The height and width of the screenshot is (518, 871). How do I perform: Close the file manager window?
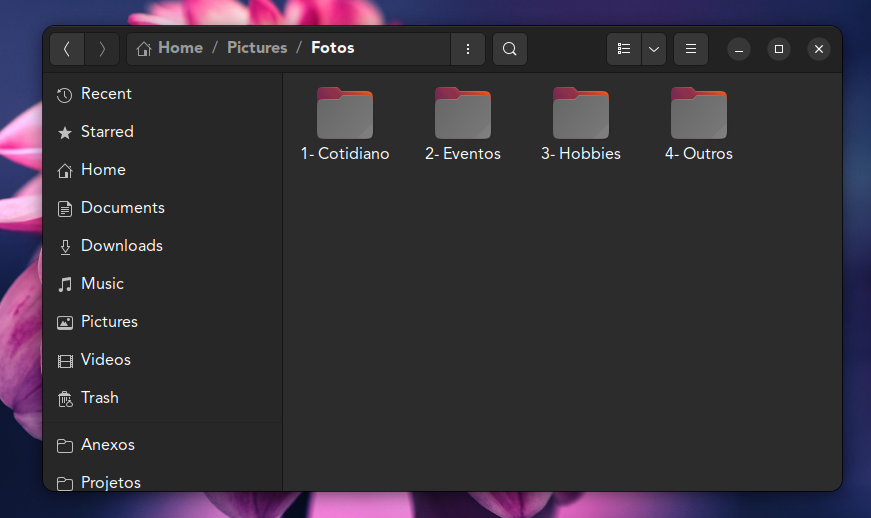click(x=819, y=49)
